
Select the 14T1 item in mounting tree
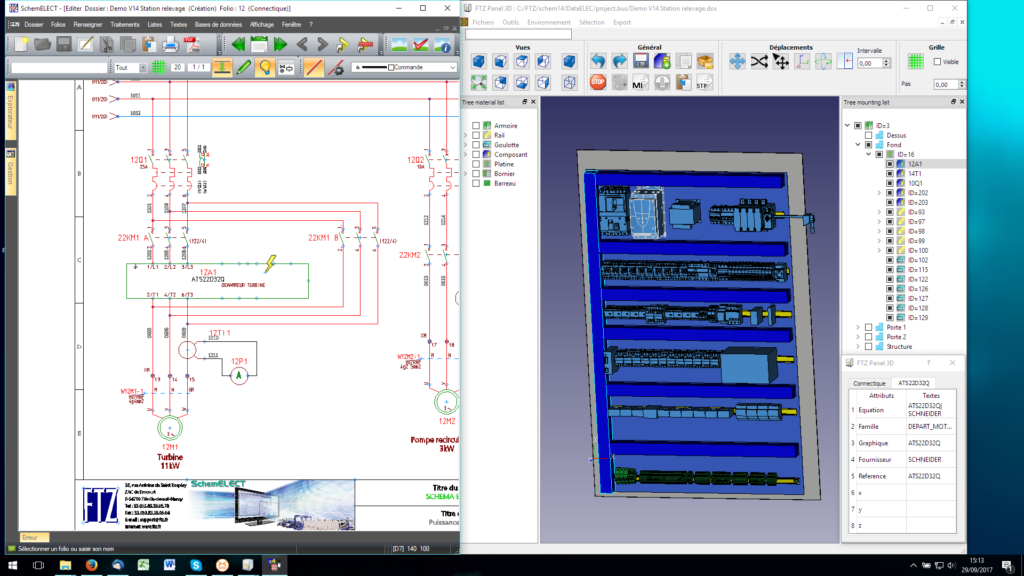pos(915,174)
